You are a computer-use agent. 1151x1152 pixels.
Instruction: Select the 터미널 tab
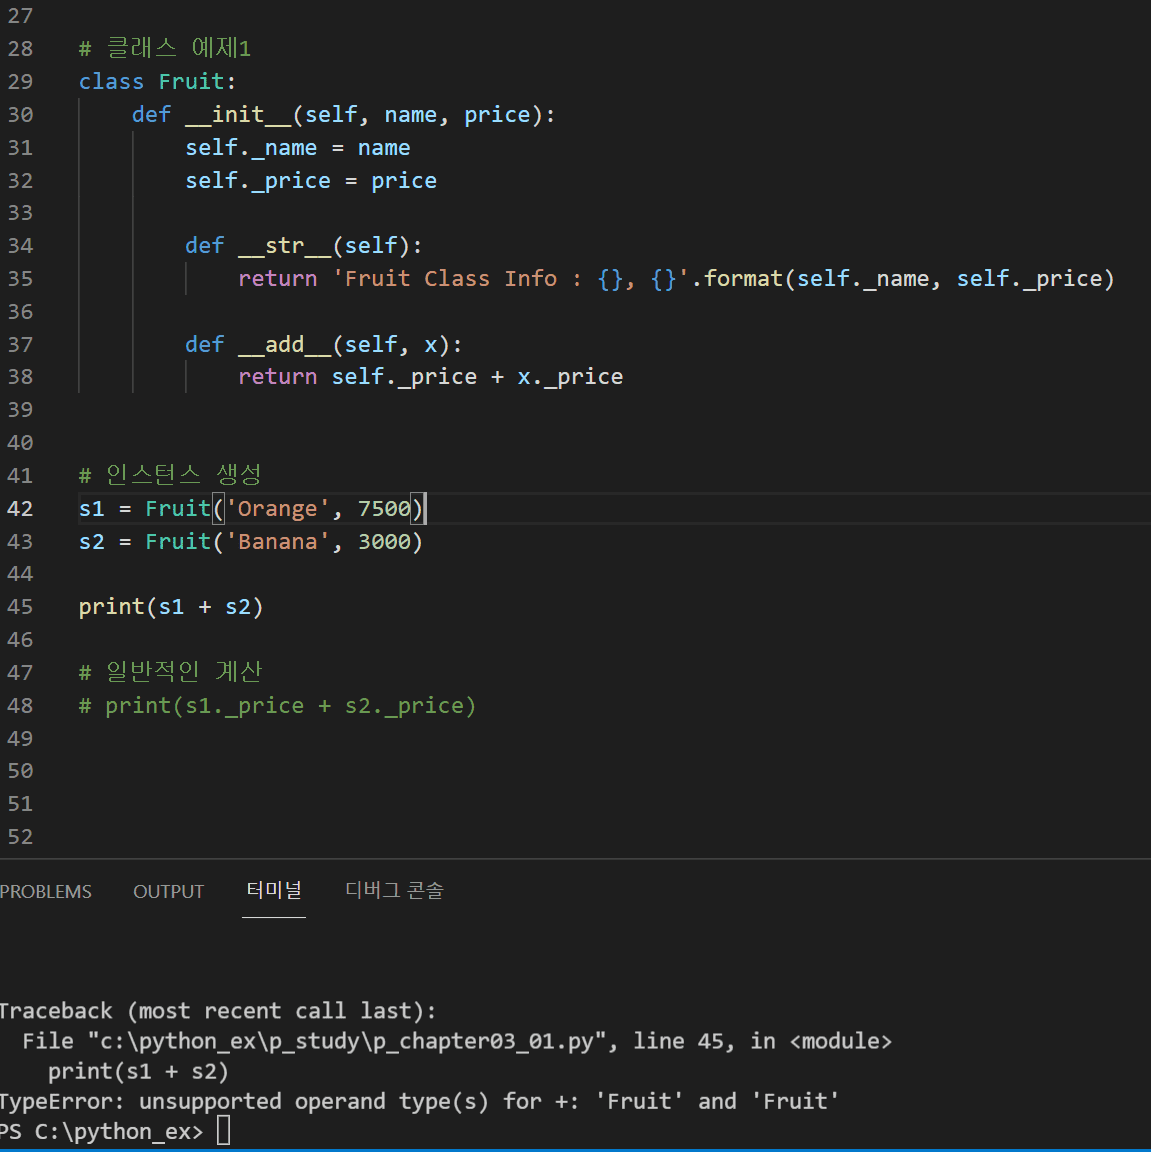[273, 890]
